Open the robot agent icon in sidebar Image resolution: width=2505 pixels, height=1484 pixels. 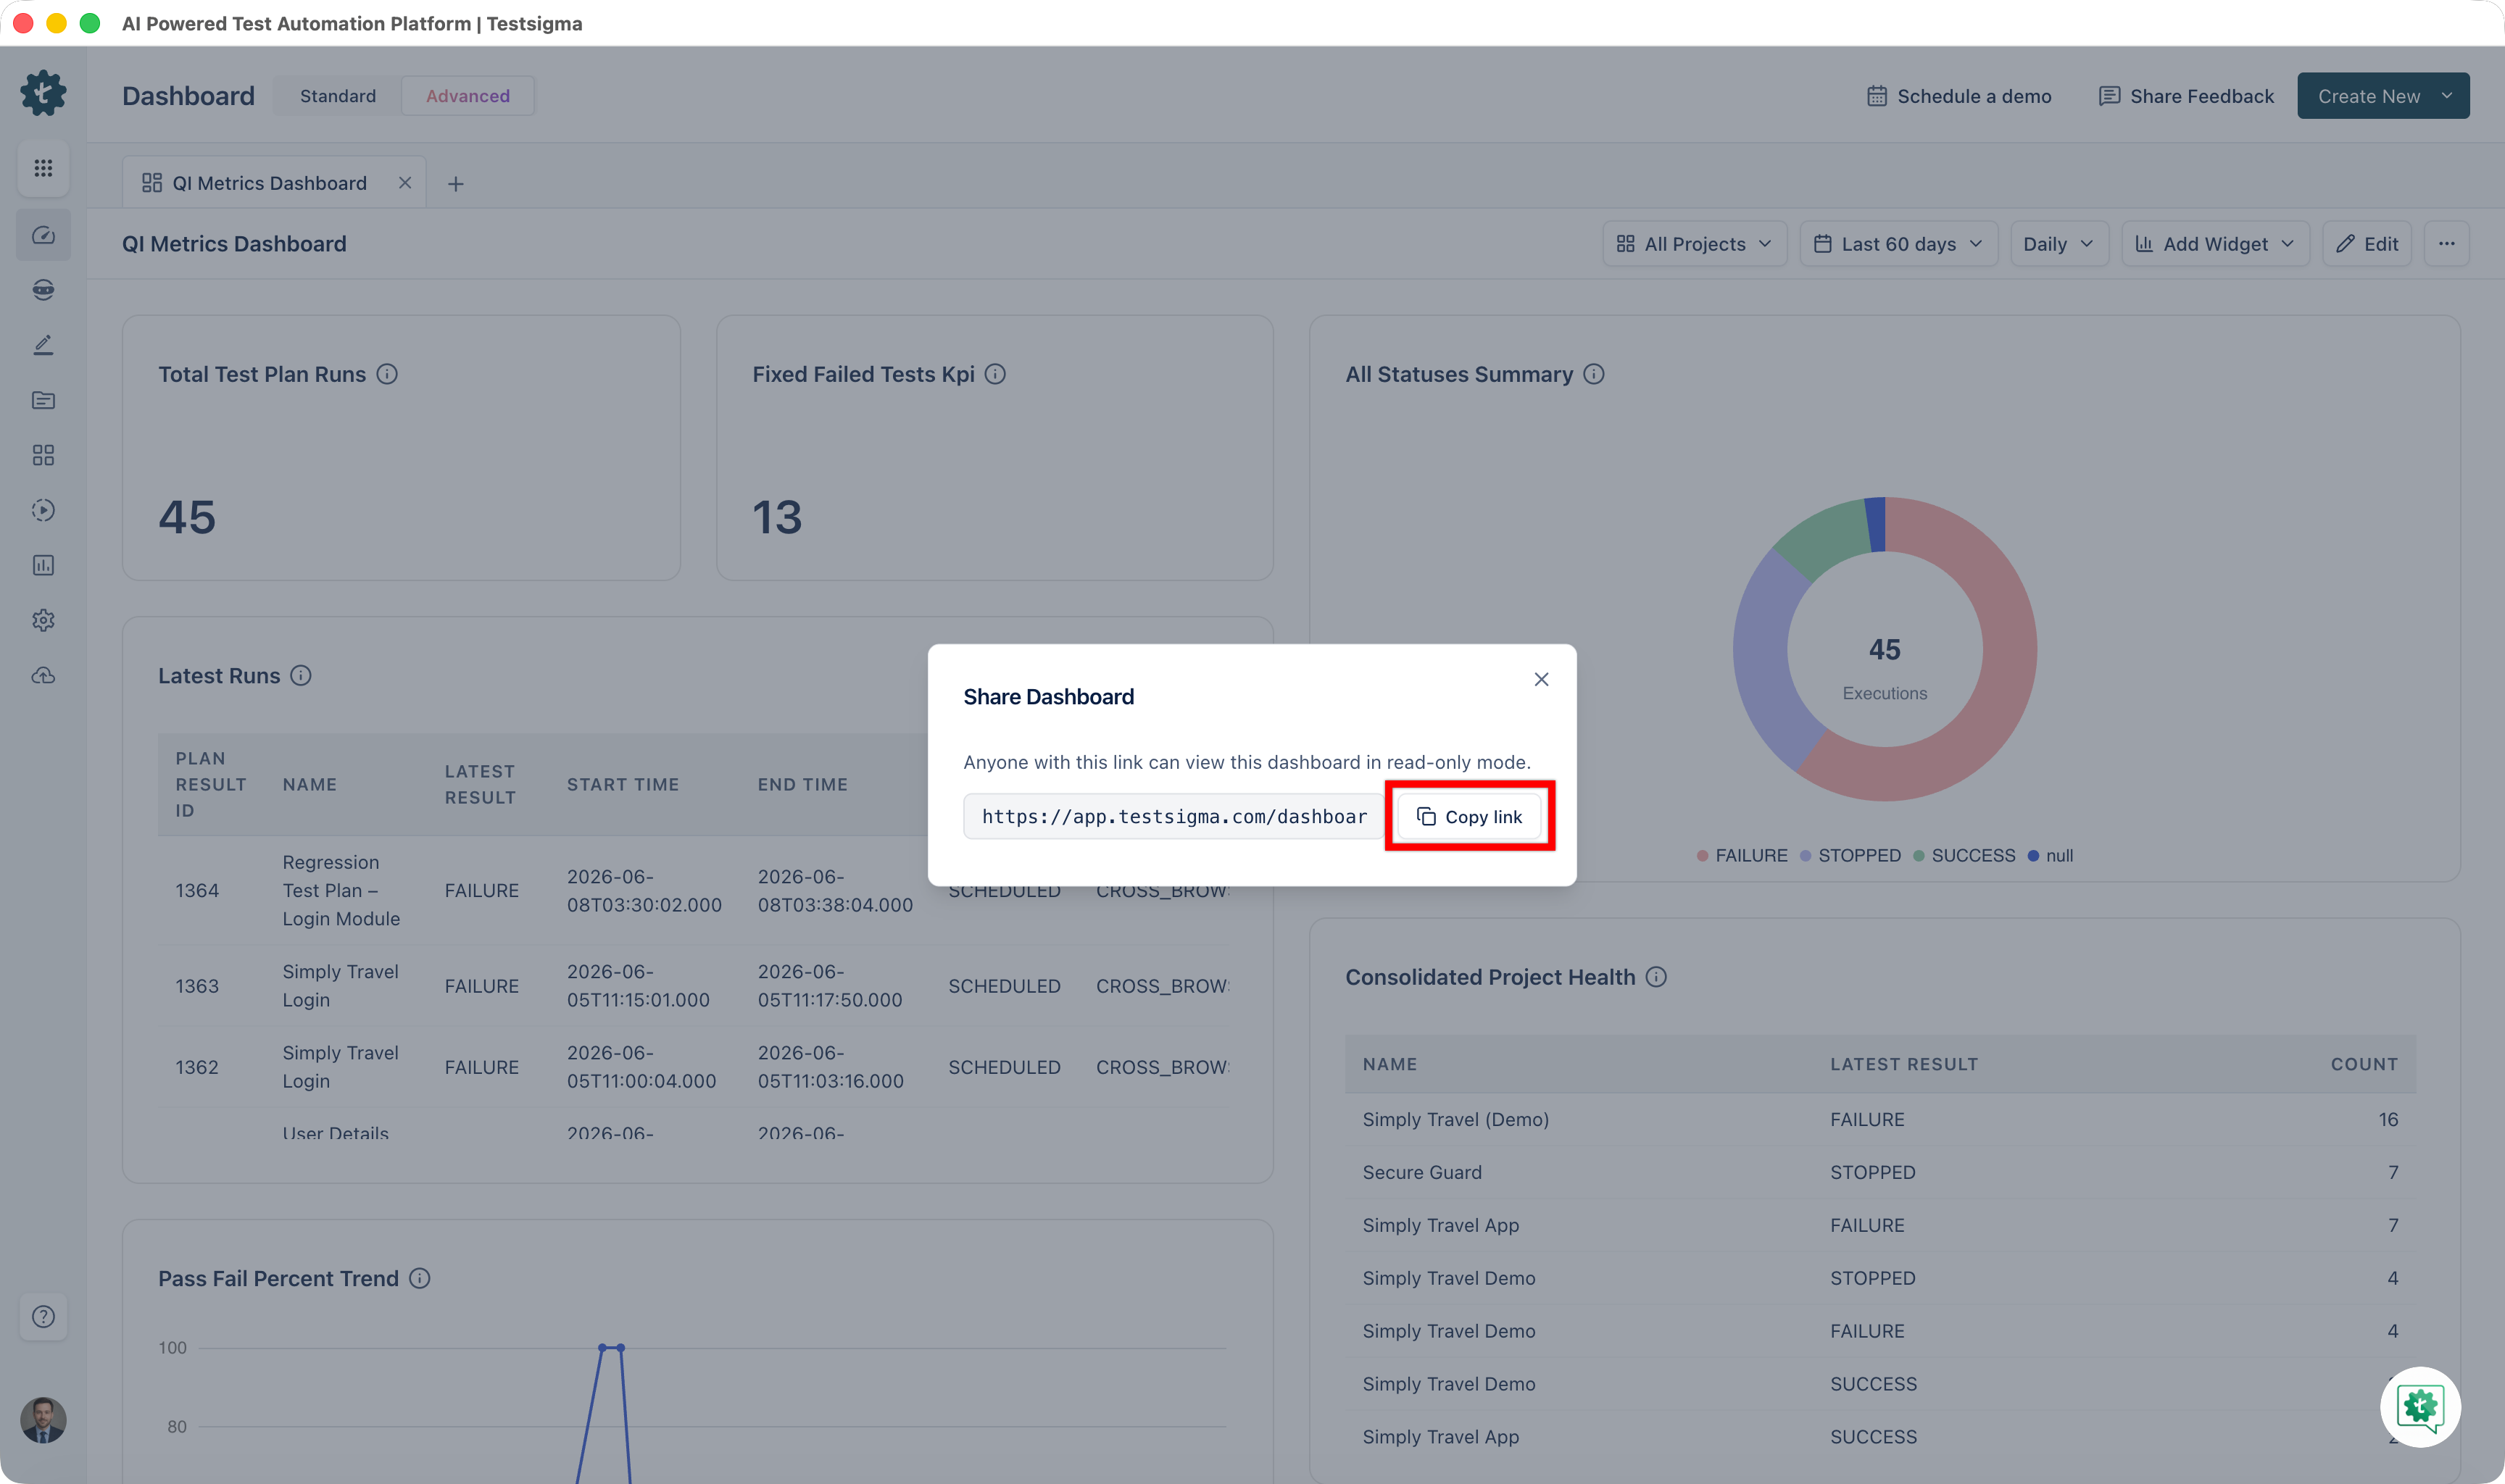tap(43, 290)
